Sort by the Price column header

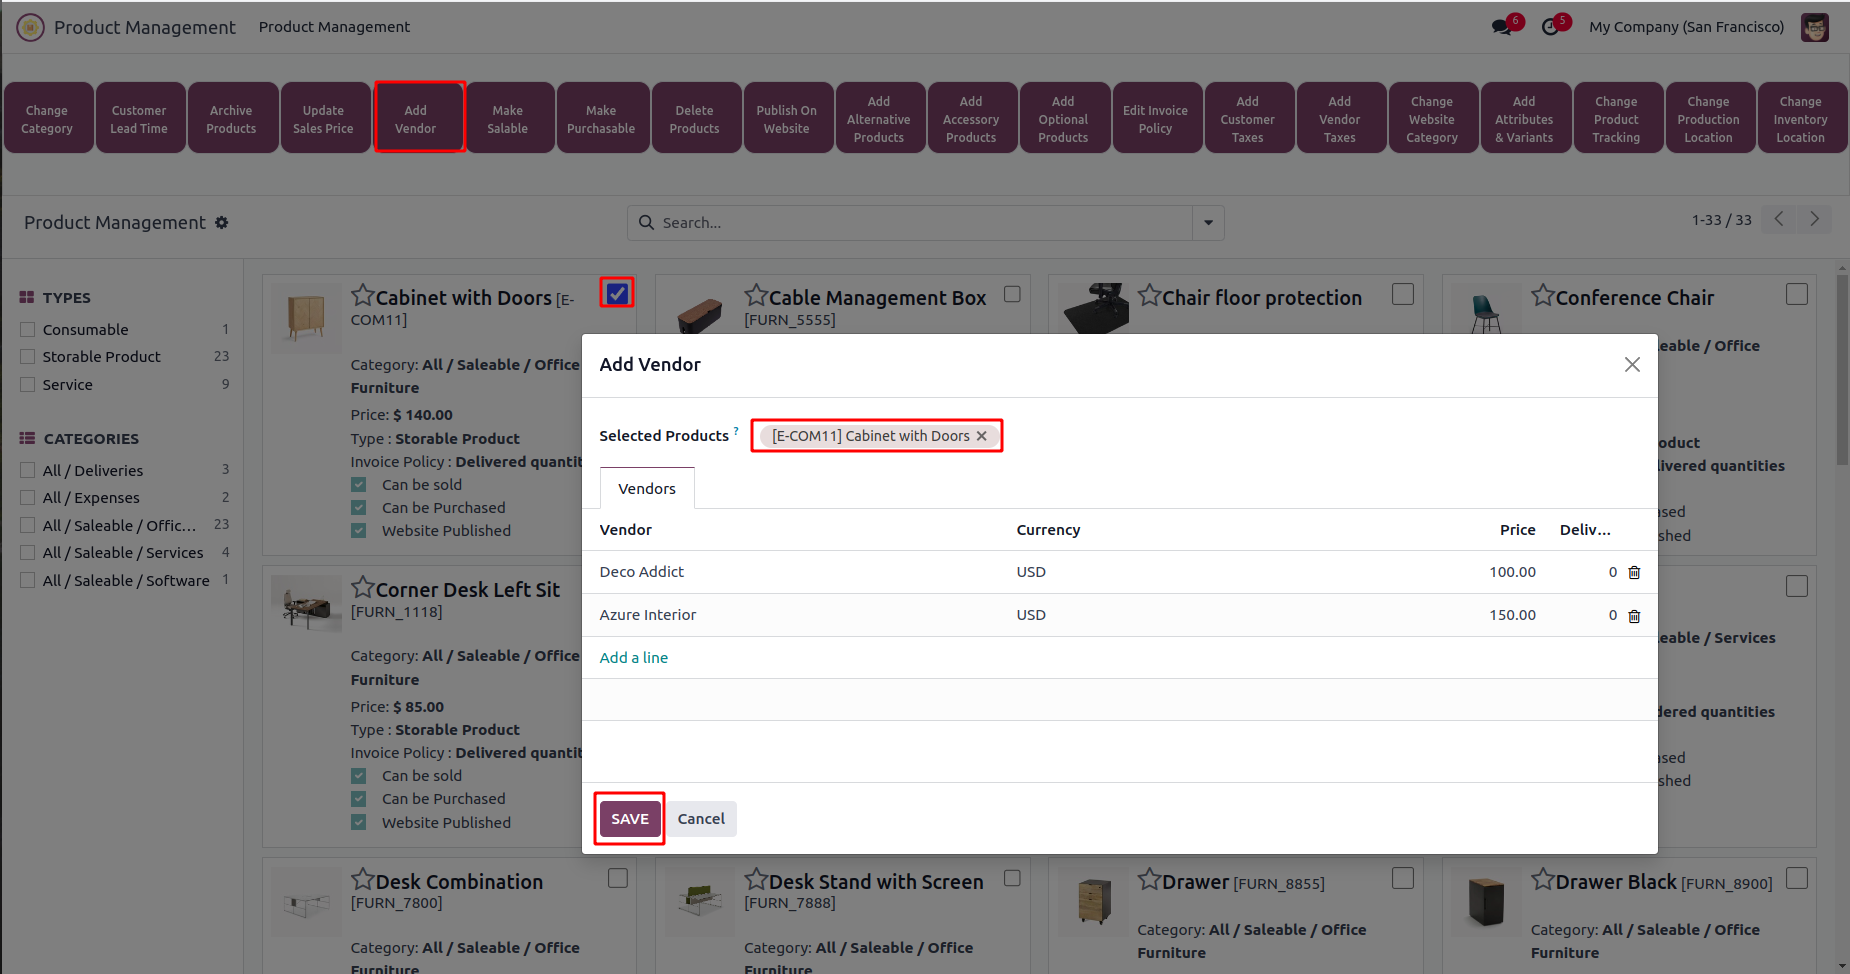click(1517, 530)
